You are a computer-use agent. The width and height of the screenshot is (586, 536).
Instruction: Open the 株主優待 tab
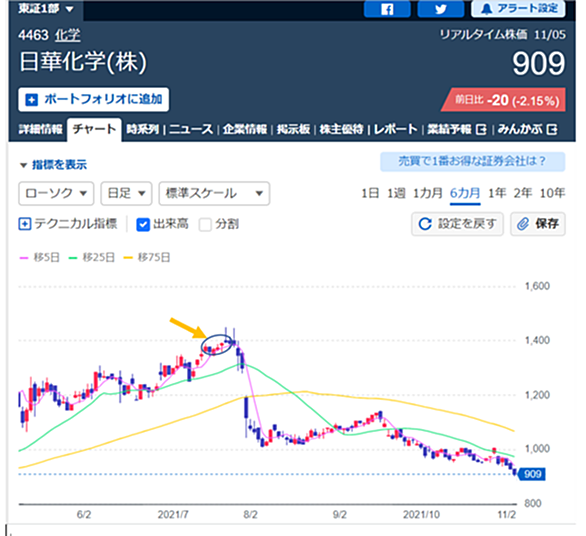pyautogui.click(x=341, y=129)
